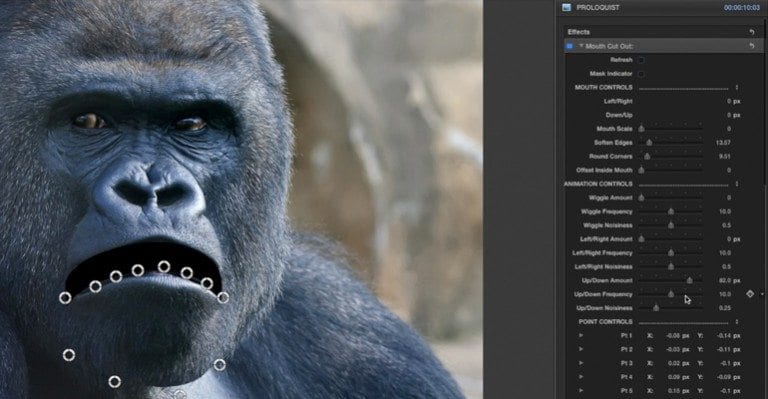The image size is (768, 399).
Task: Expand the Pt 3 point control
Action: (581, 363)
